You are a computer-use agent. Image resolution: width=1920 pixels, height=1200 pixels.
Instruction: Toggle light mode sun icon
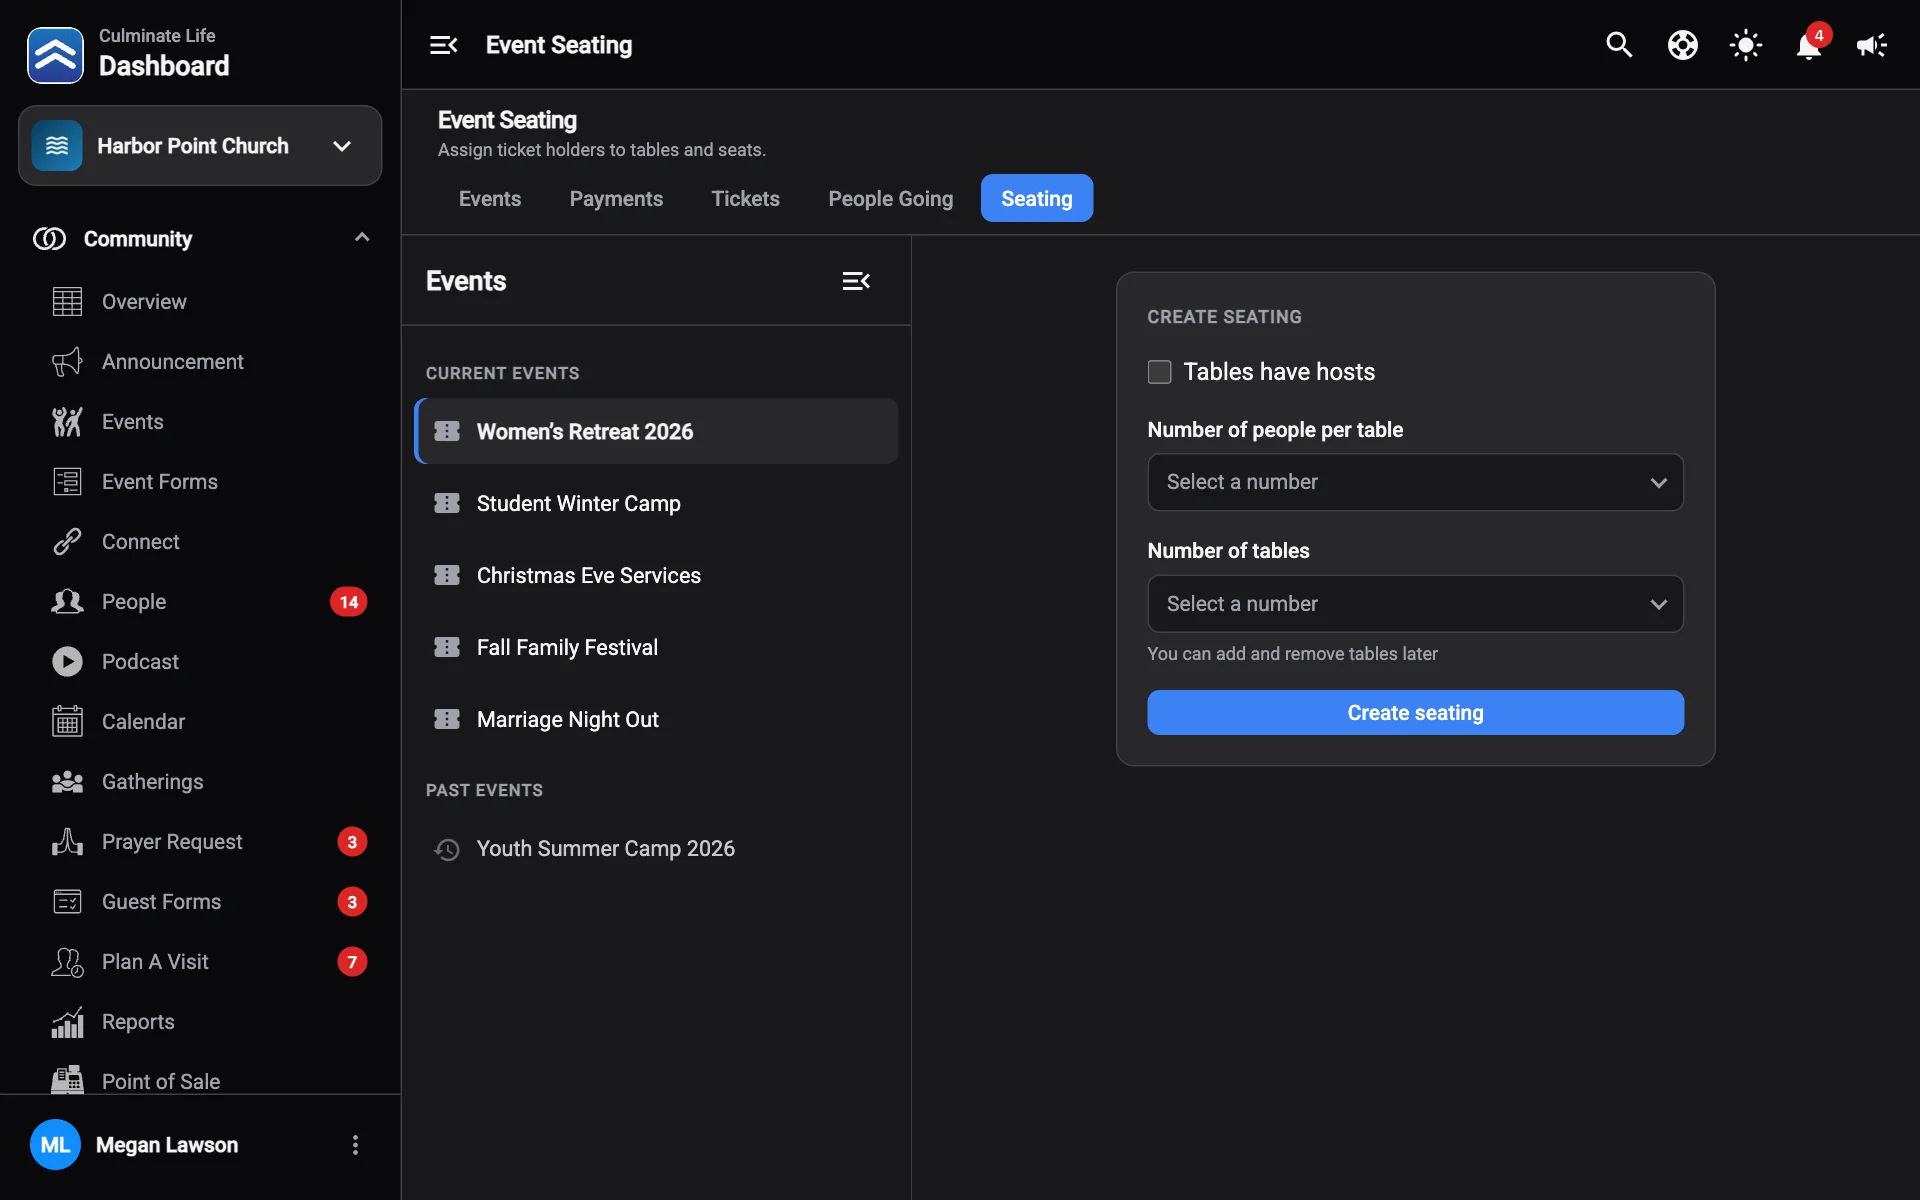[1745, 45]
